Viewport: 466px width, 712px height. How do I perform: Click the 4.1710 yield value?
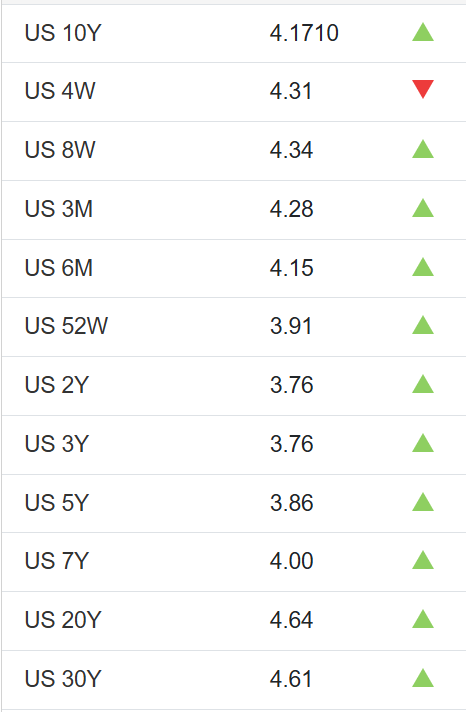[x=304, y=33]
